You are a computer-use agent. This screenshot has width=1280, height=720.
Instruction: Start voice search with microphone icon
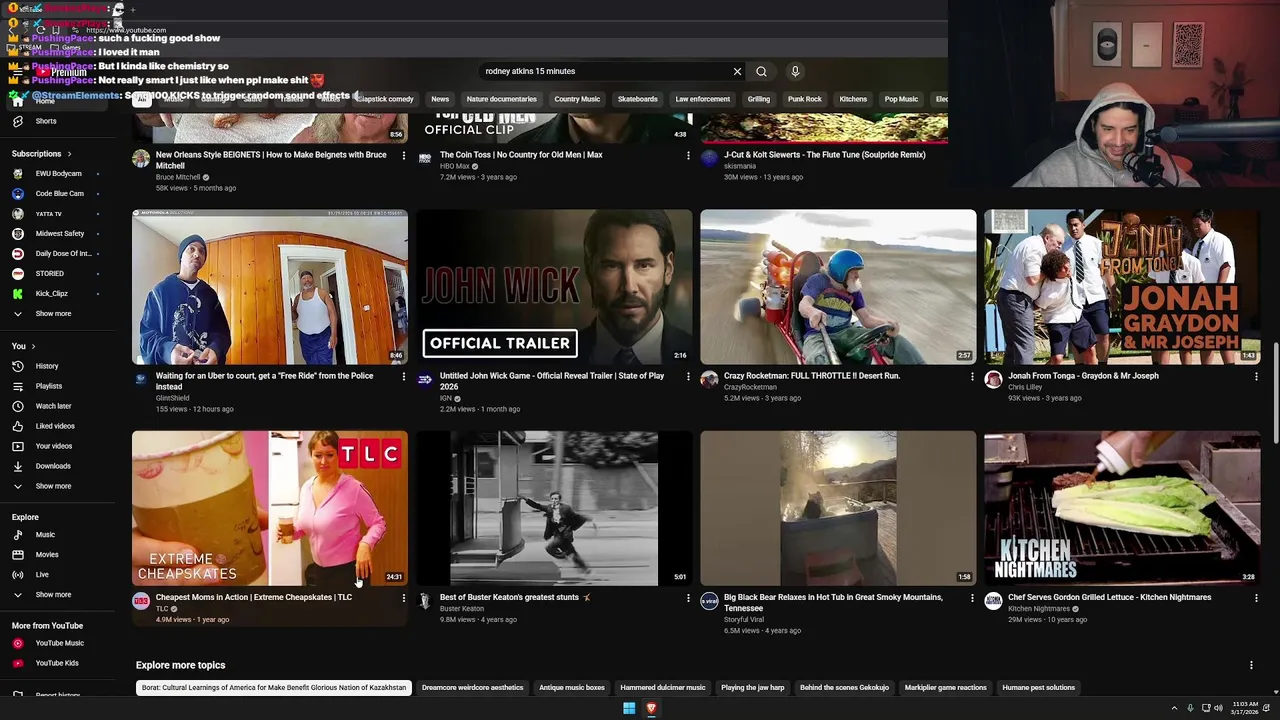tap(795, 71)
